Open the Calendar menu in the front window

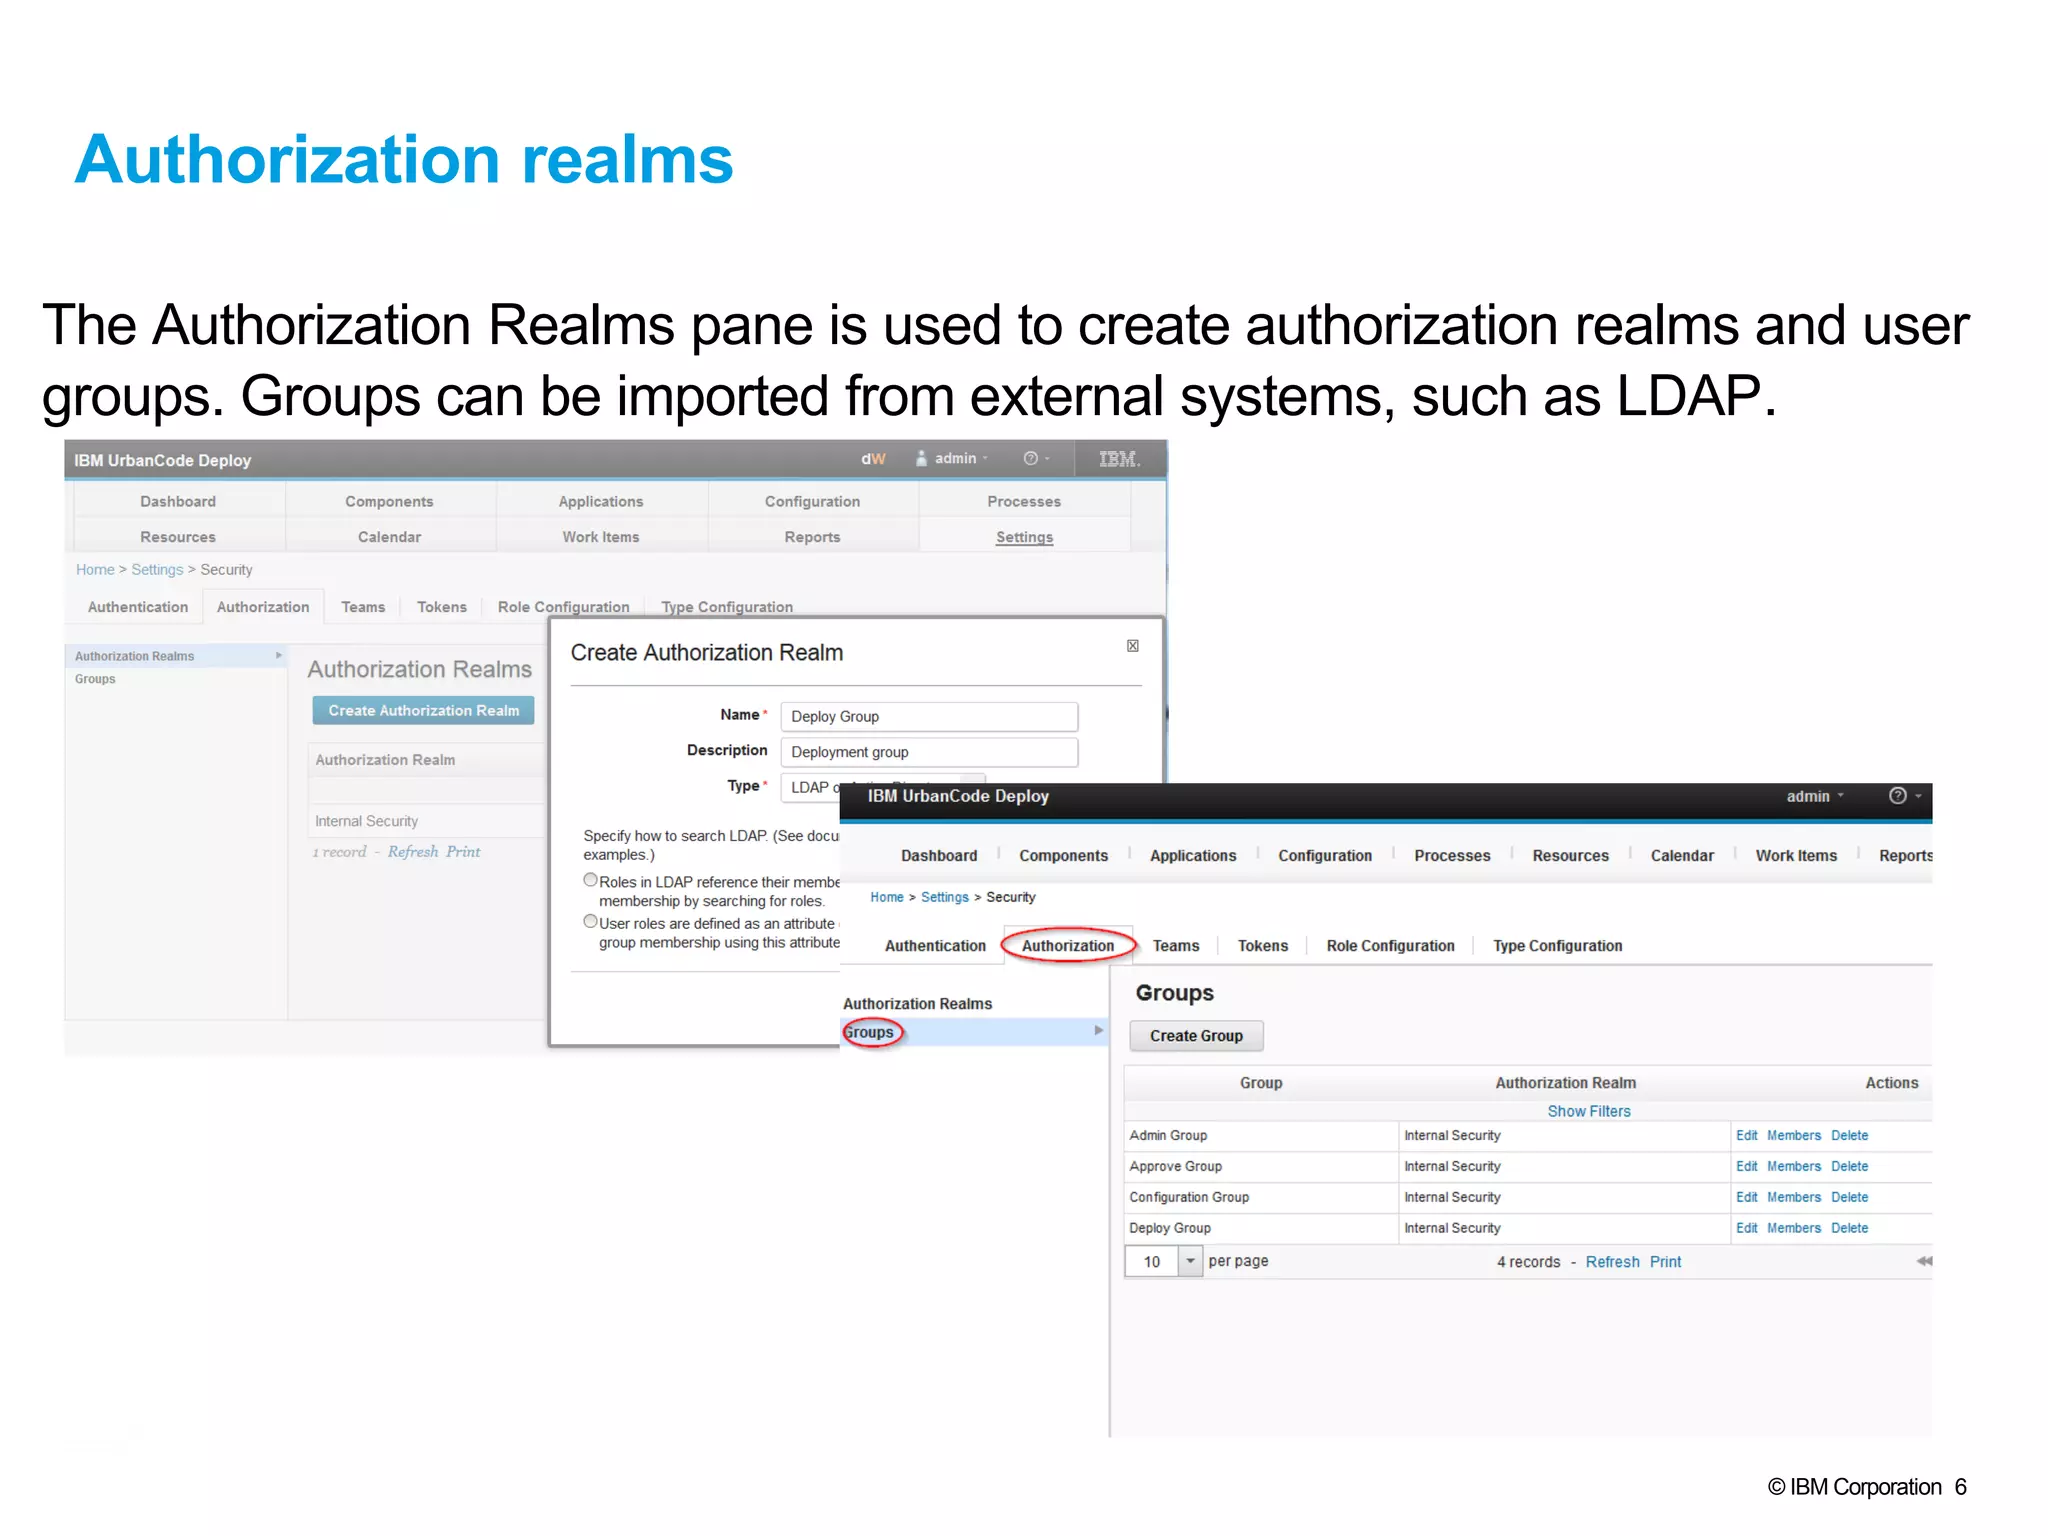coord(1682,855)
